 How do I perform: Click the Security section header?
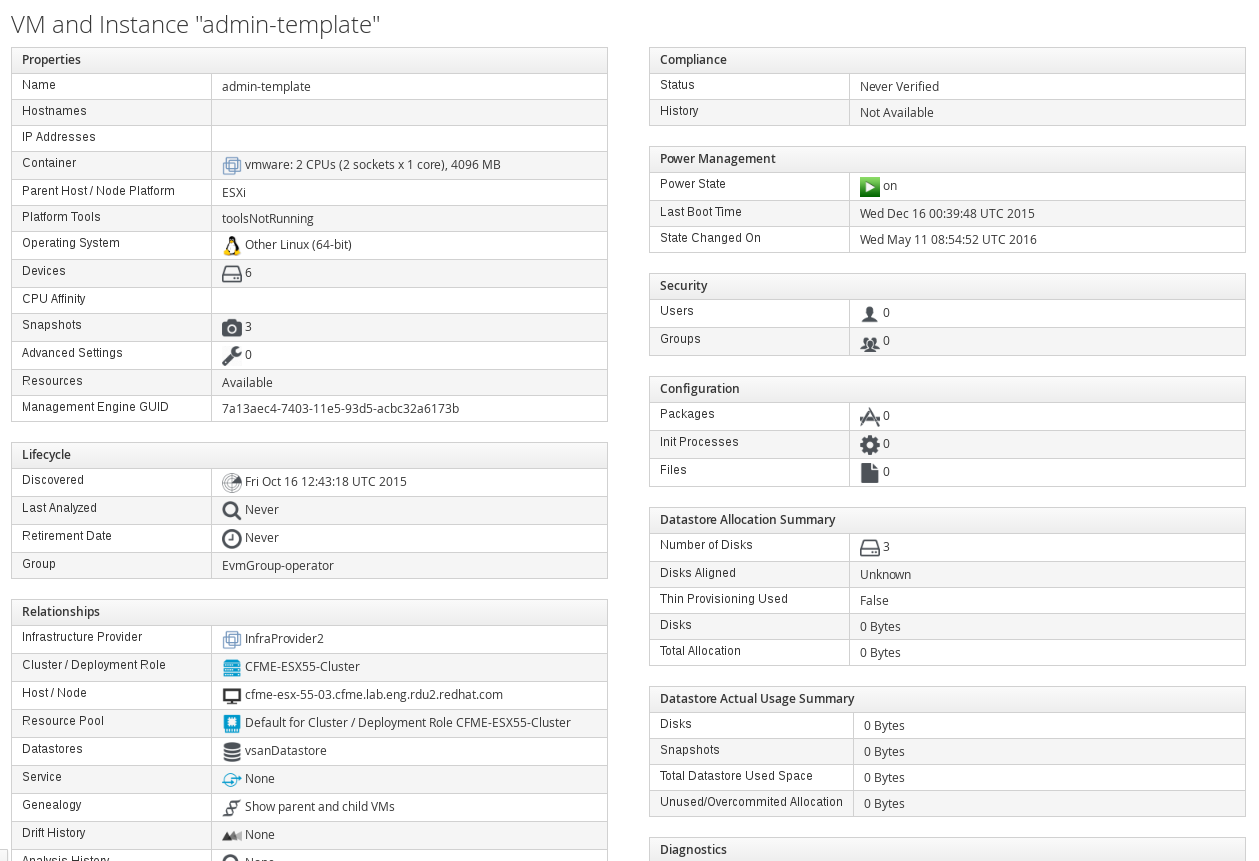point(947,286)
